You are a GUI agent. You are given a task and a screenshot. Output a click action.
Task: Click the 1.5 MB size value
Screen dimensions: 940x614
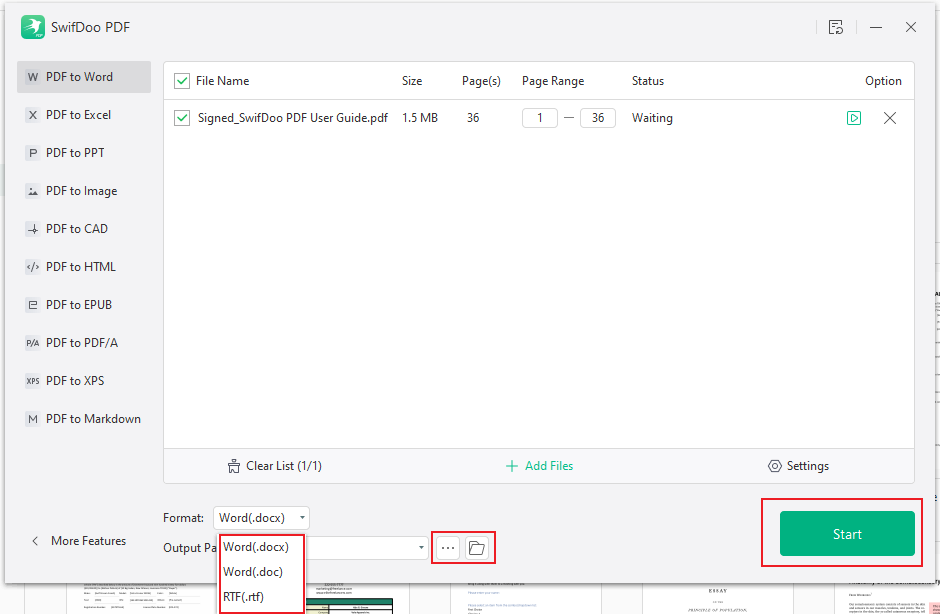(x=420, y=118)
